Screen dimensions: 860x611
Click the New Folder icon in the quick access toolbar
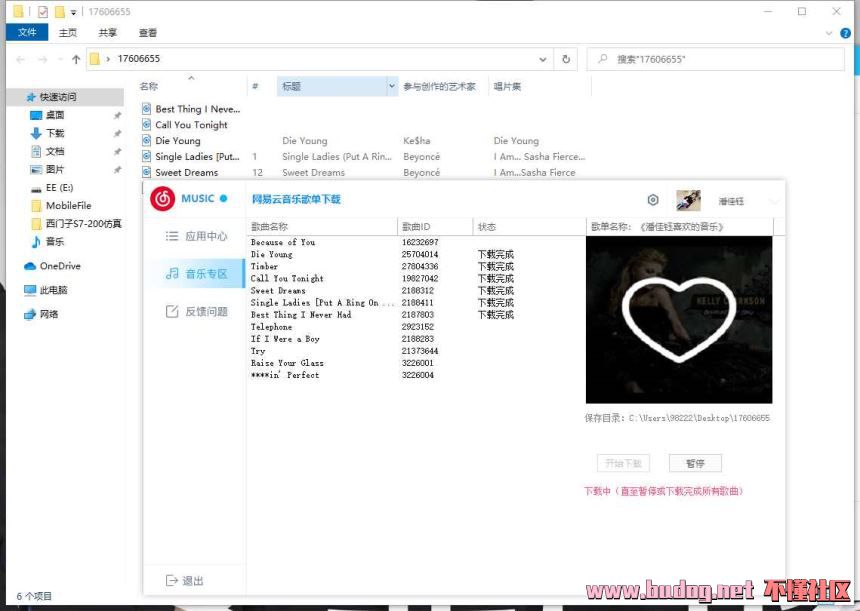60,12
